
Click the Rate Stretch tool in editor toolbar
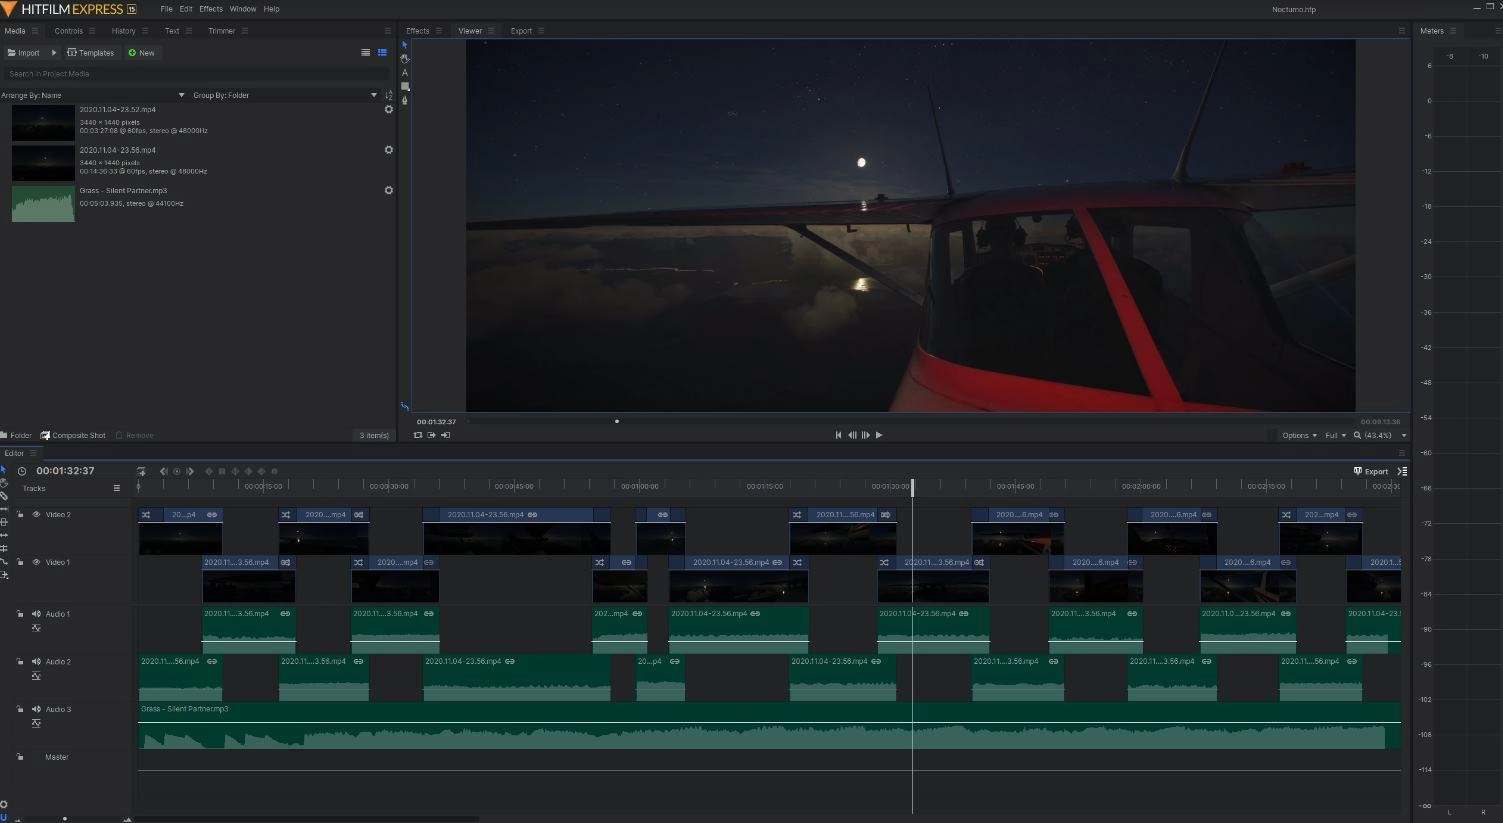click(x=4, y=561)
